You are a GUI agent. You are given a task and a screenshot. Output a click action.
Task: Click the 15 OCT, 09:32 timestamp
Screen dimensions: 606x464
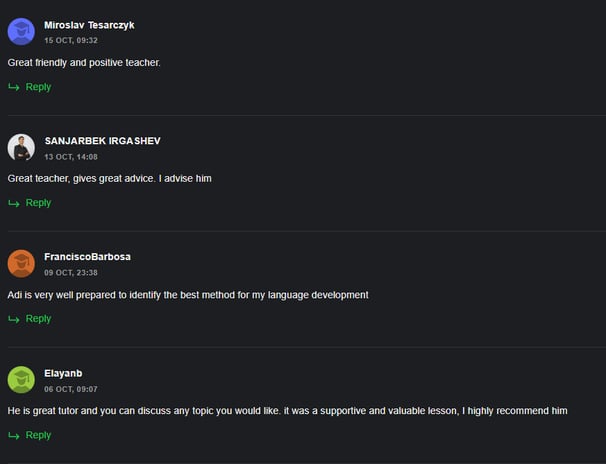[x=71, y=41]
